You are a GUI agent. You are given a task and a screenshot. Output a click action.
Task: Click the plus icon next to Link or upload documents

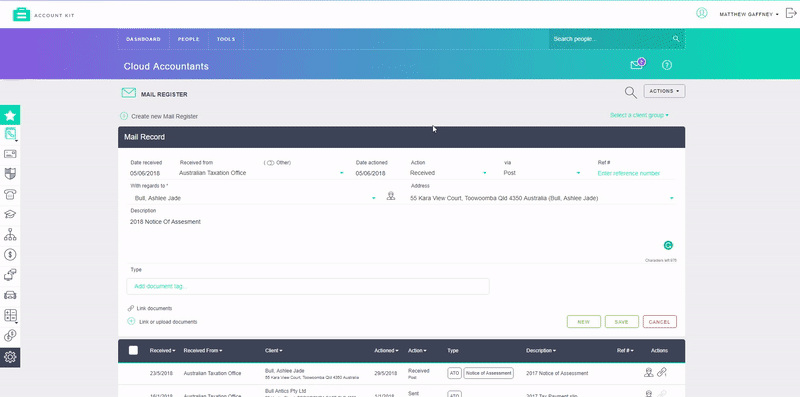(x=131, y=321)
